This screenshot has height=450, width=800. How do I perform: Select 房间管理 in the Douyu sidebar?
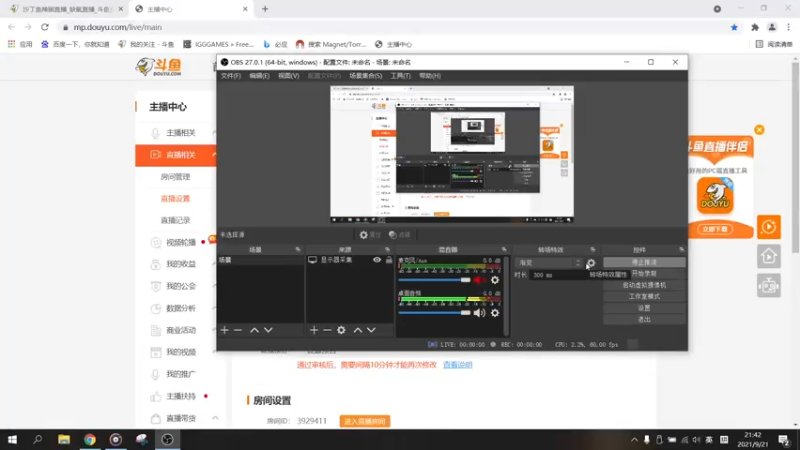(x=175, y=177)
